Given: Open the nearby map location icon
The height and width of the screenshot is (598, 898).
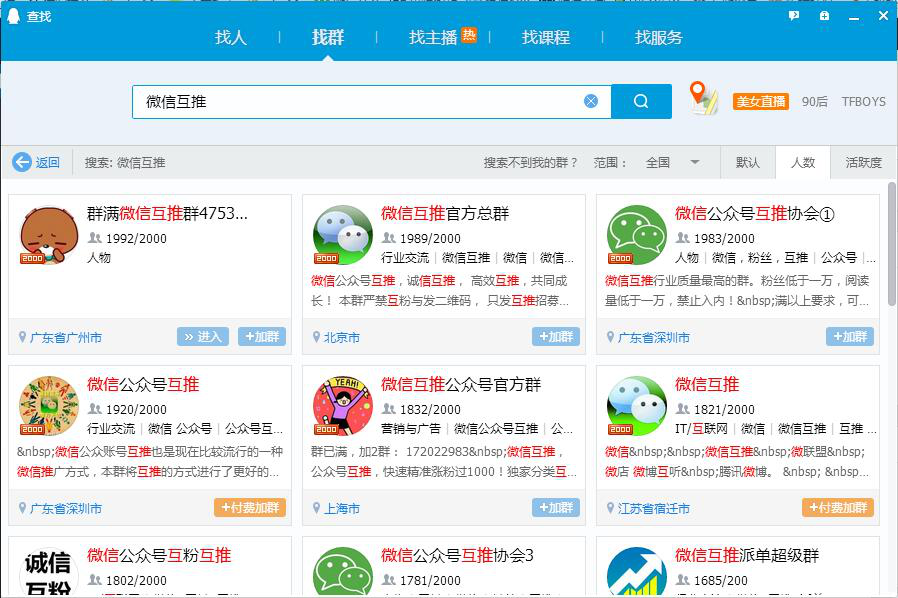Looking at the screenshot, I should (703, 98).
